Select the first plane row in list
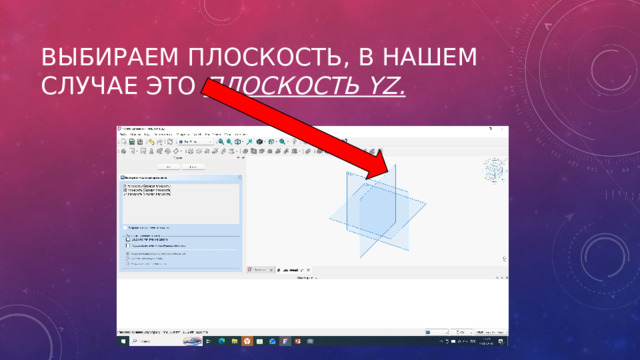The image size is (640, 360). [147, 186]
